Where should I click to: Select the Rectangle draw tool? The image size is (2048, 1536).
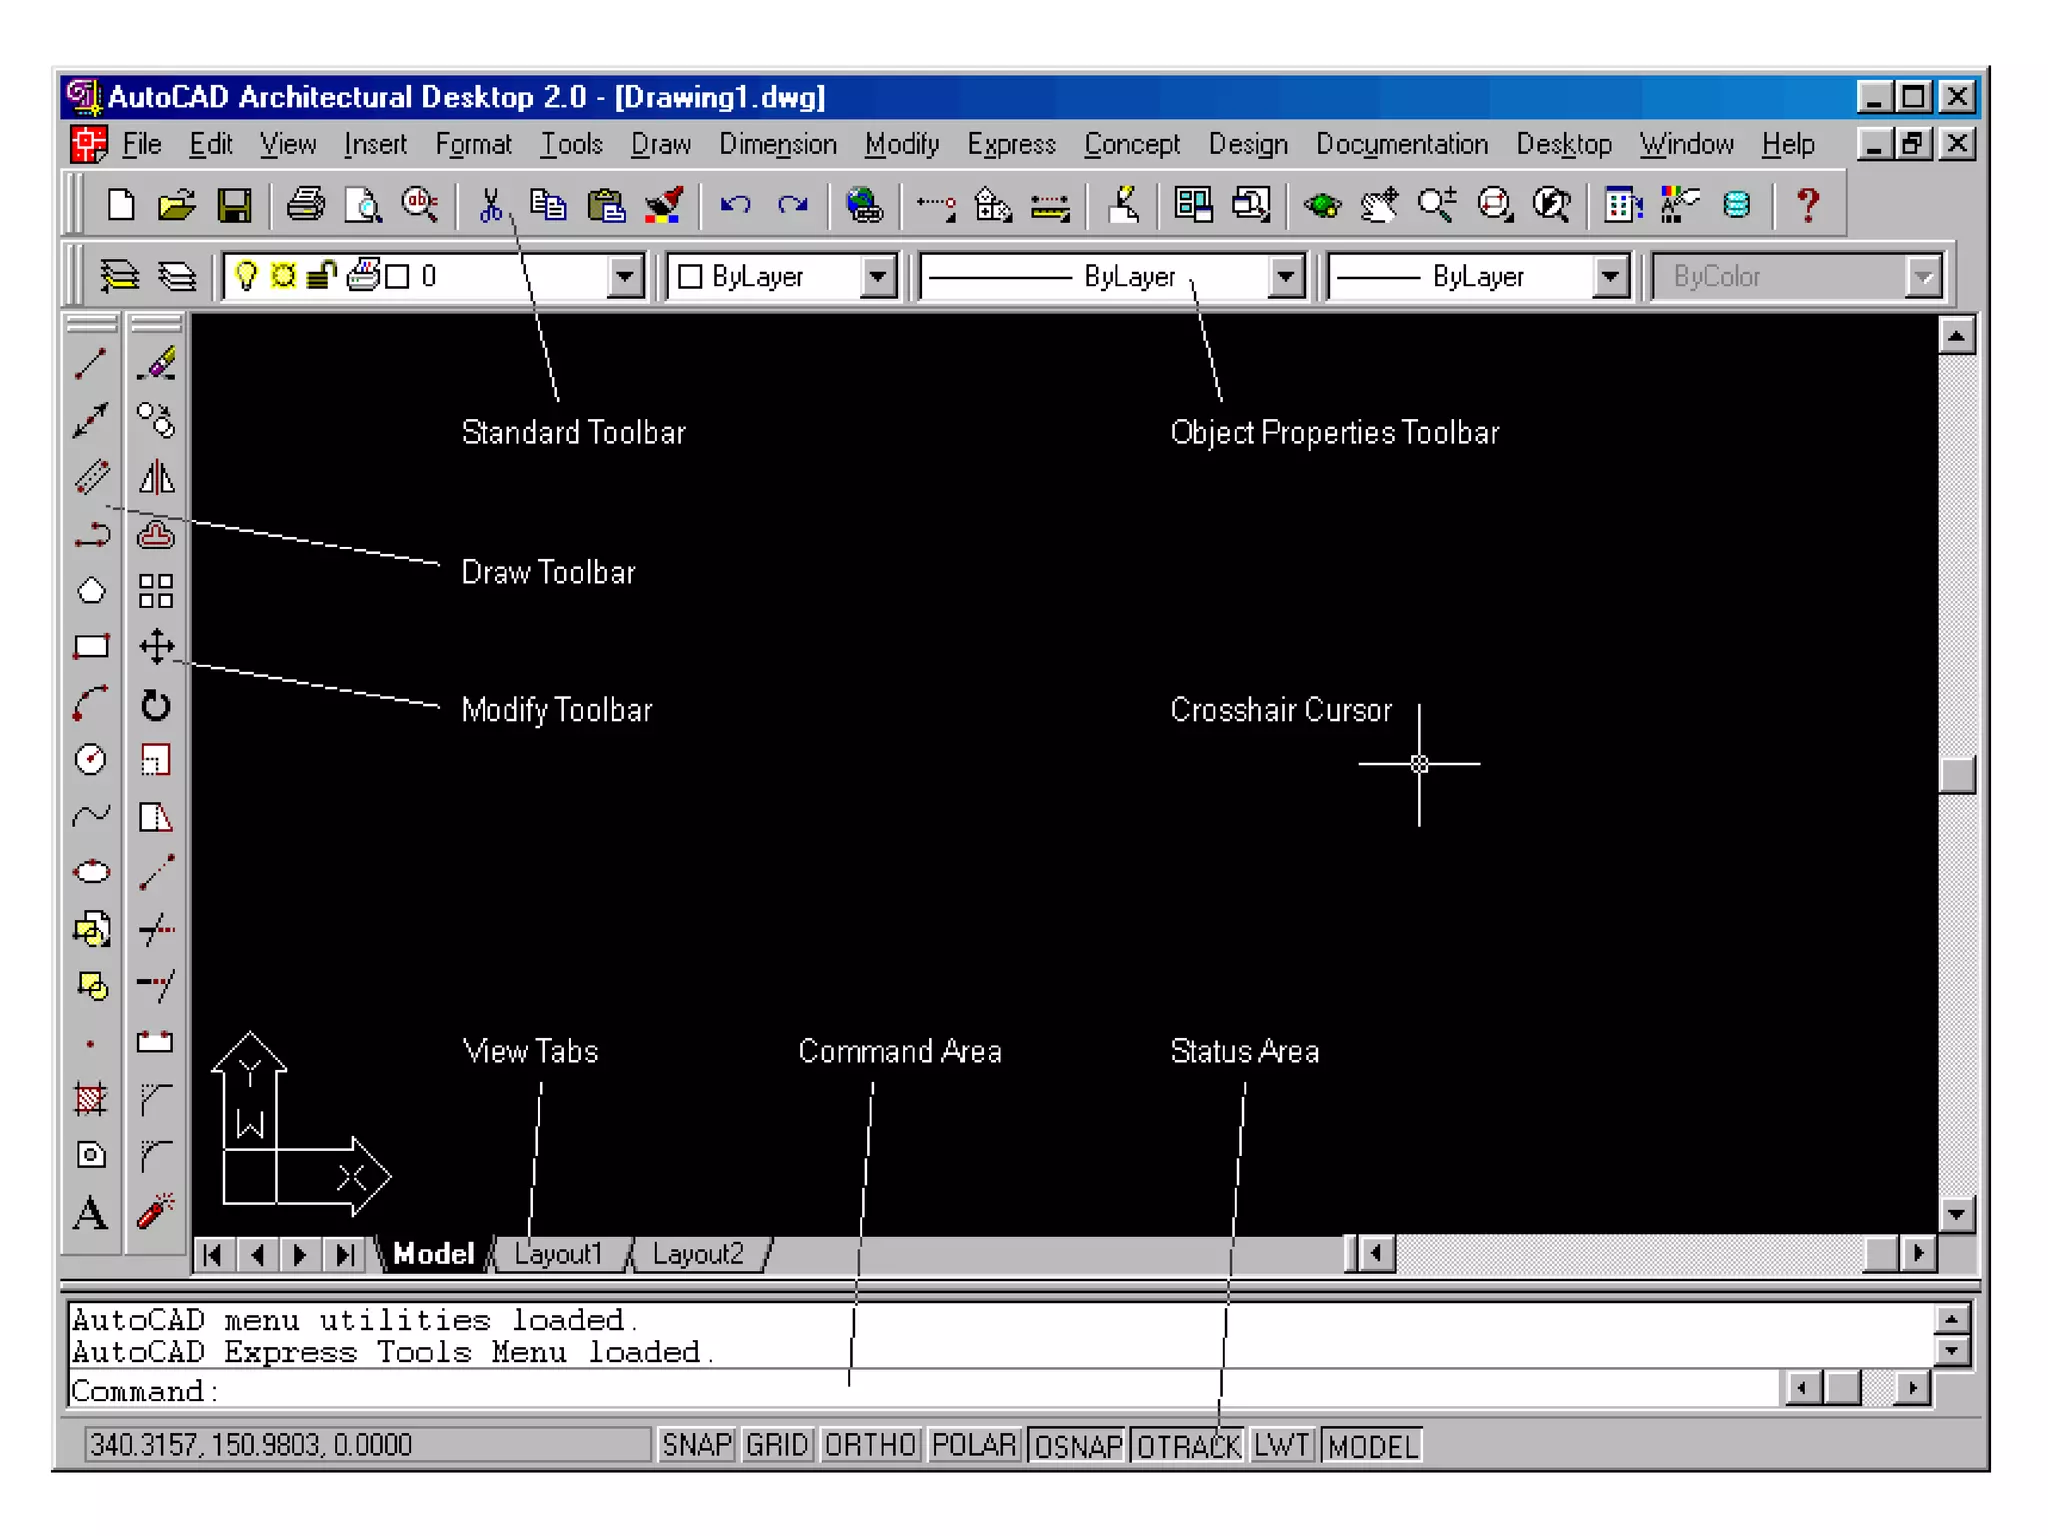coord(91,647)
